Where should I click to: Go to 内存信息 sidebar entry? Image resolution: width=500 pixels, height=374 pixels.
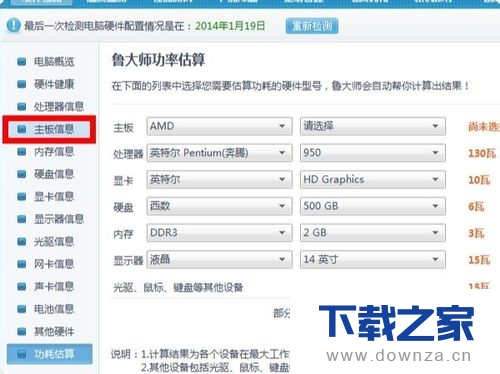(54, 152)
